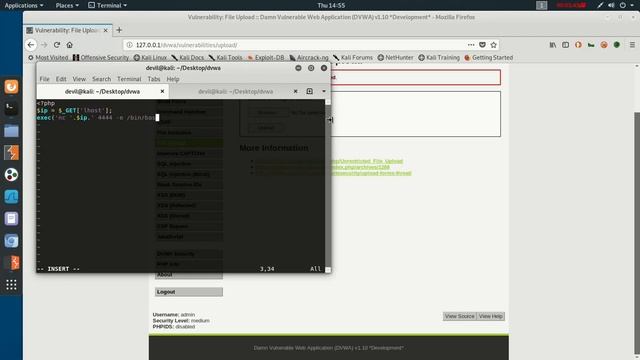The height and width of the screenshot is (360, 640).
Task: Open Terminal app menu in top panel
Action: (108, 5)
